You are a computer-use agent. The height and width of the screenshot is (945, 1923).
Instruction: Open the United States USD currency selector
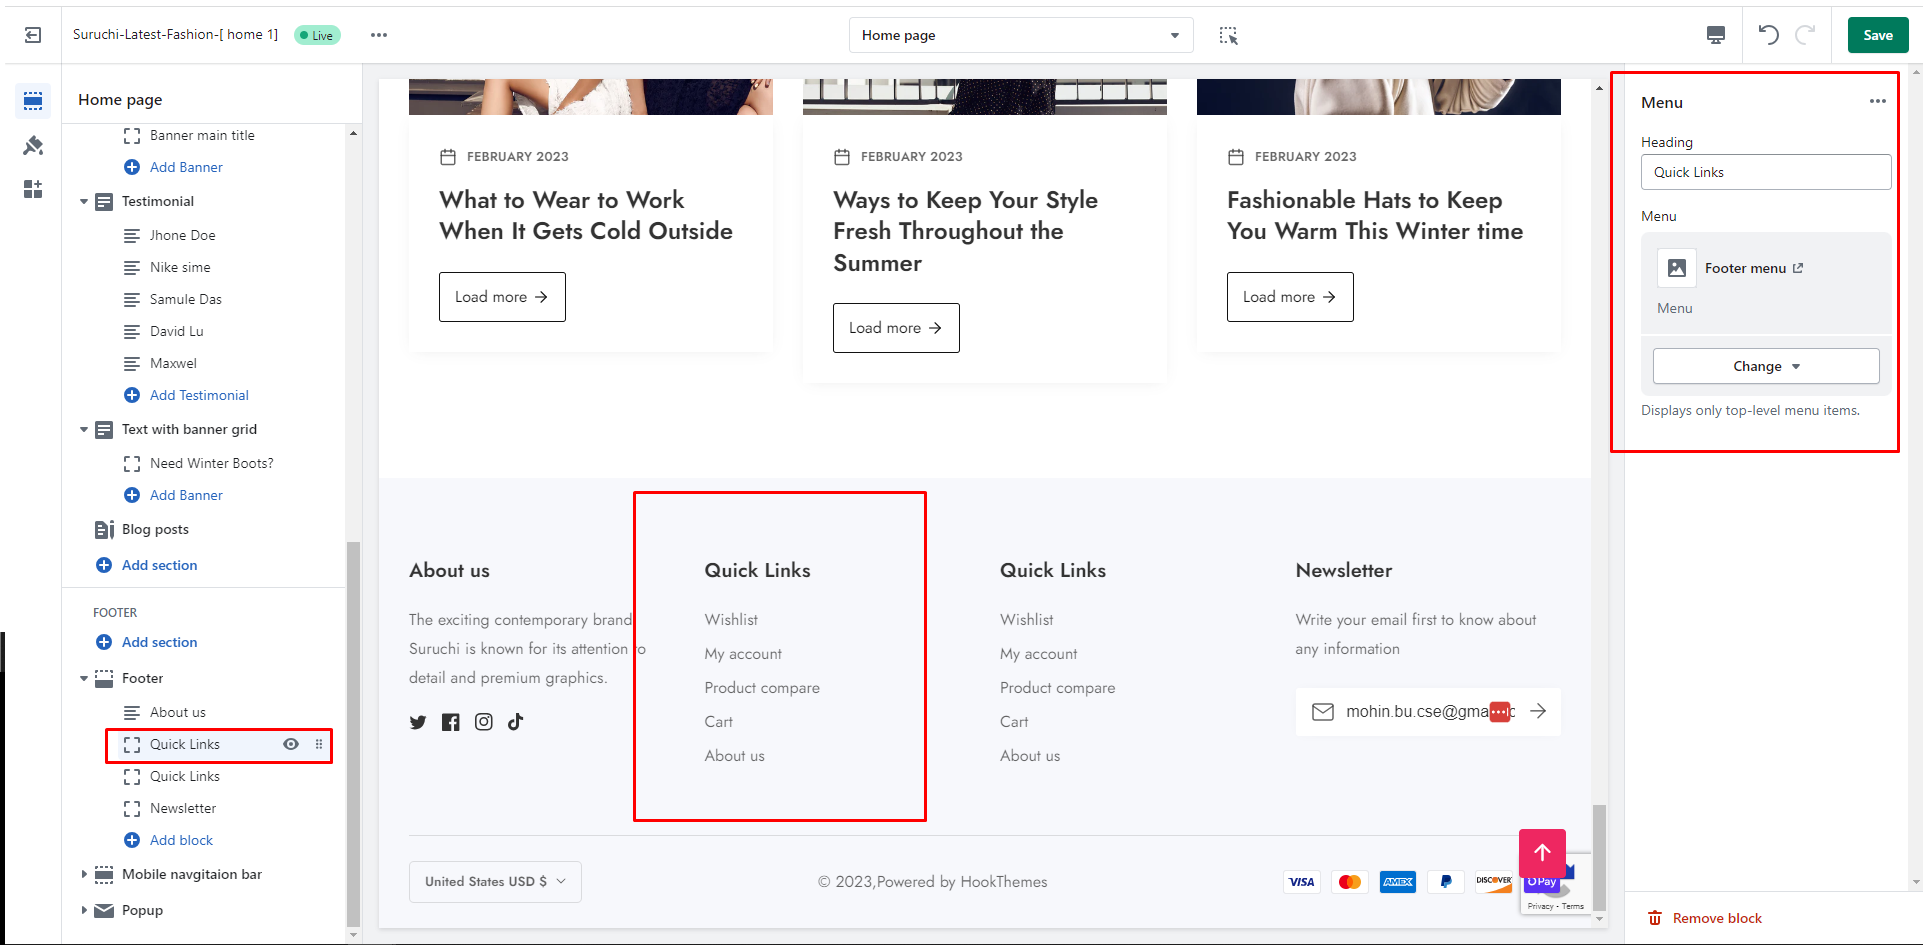(x=495, y=882)
